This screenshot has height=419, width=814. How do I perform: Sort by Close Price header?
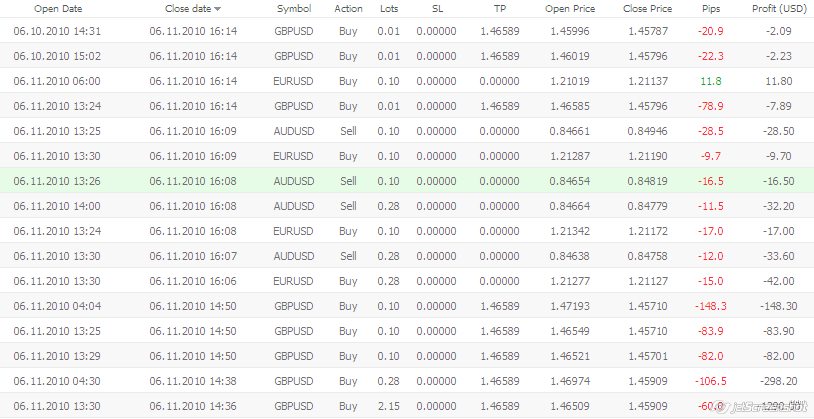[x=647, y=9]
